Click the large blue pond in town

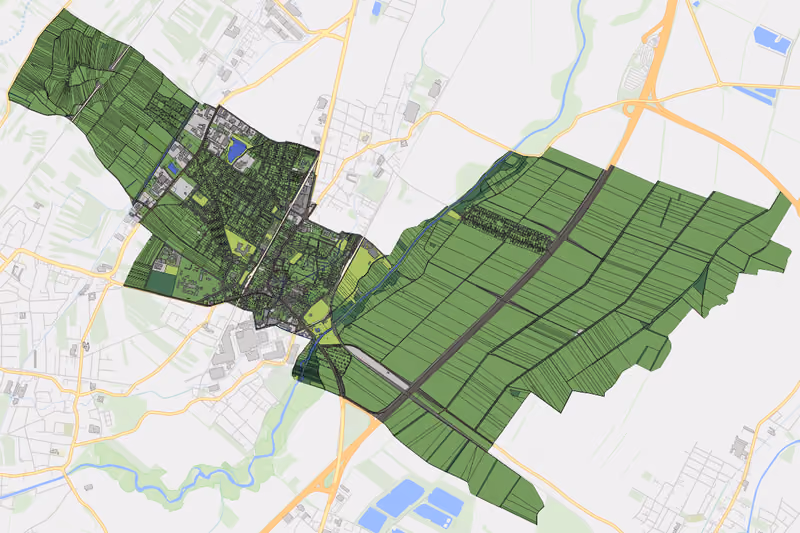click(x=237, y=149)
